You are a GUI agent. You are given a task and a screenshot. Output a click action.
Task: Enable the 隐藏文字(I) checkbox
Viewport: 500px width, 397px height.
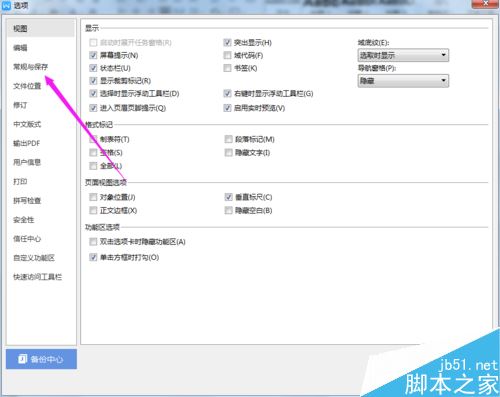[228, 153]
